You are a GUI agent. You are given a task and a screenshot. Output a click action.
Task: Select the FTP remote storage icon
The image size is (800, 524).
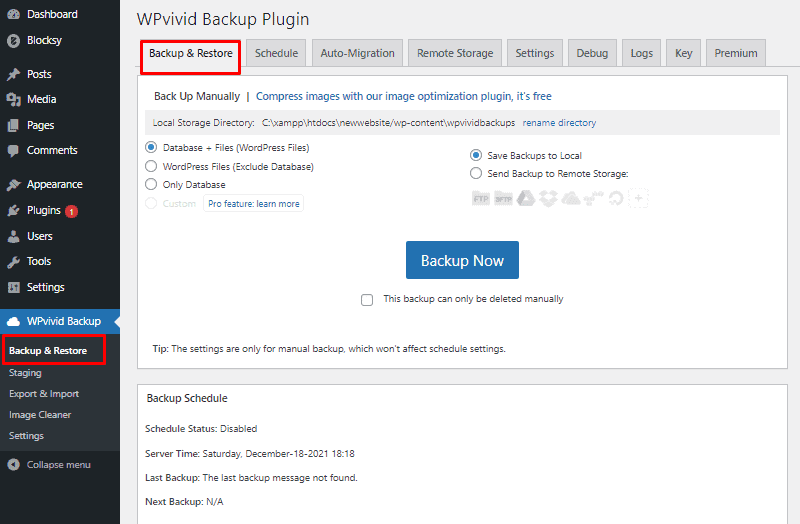[x=481, y=198]
